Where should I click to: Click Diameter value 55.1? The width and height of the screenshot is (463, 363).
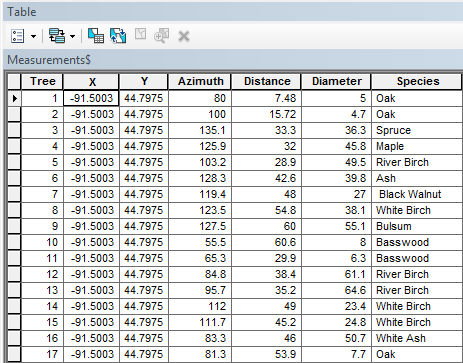coord(336,226)
